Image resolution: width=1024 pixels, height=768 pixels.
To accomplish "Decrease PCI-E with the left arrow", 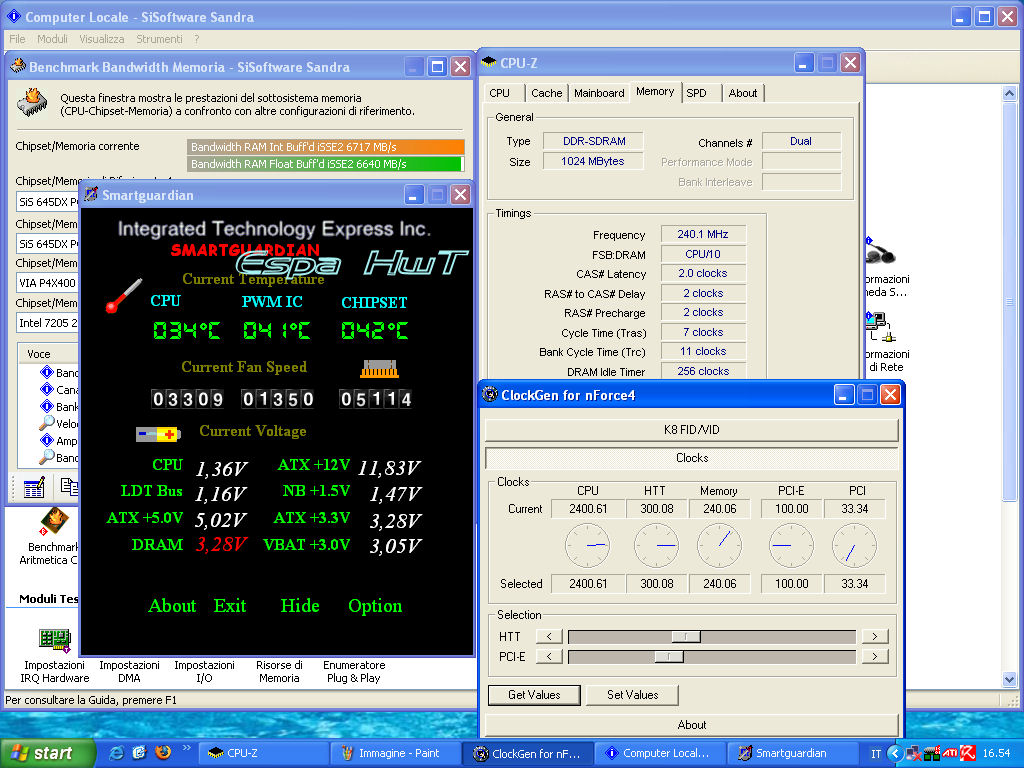I will [549, 656].
